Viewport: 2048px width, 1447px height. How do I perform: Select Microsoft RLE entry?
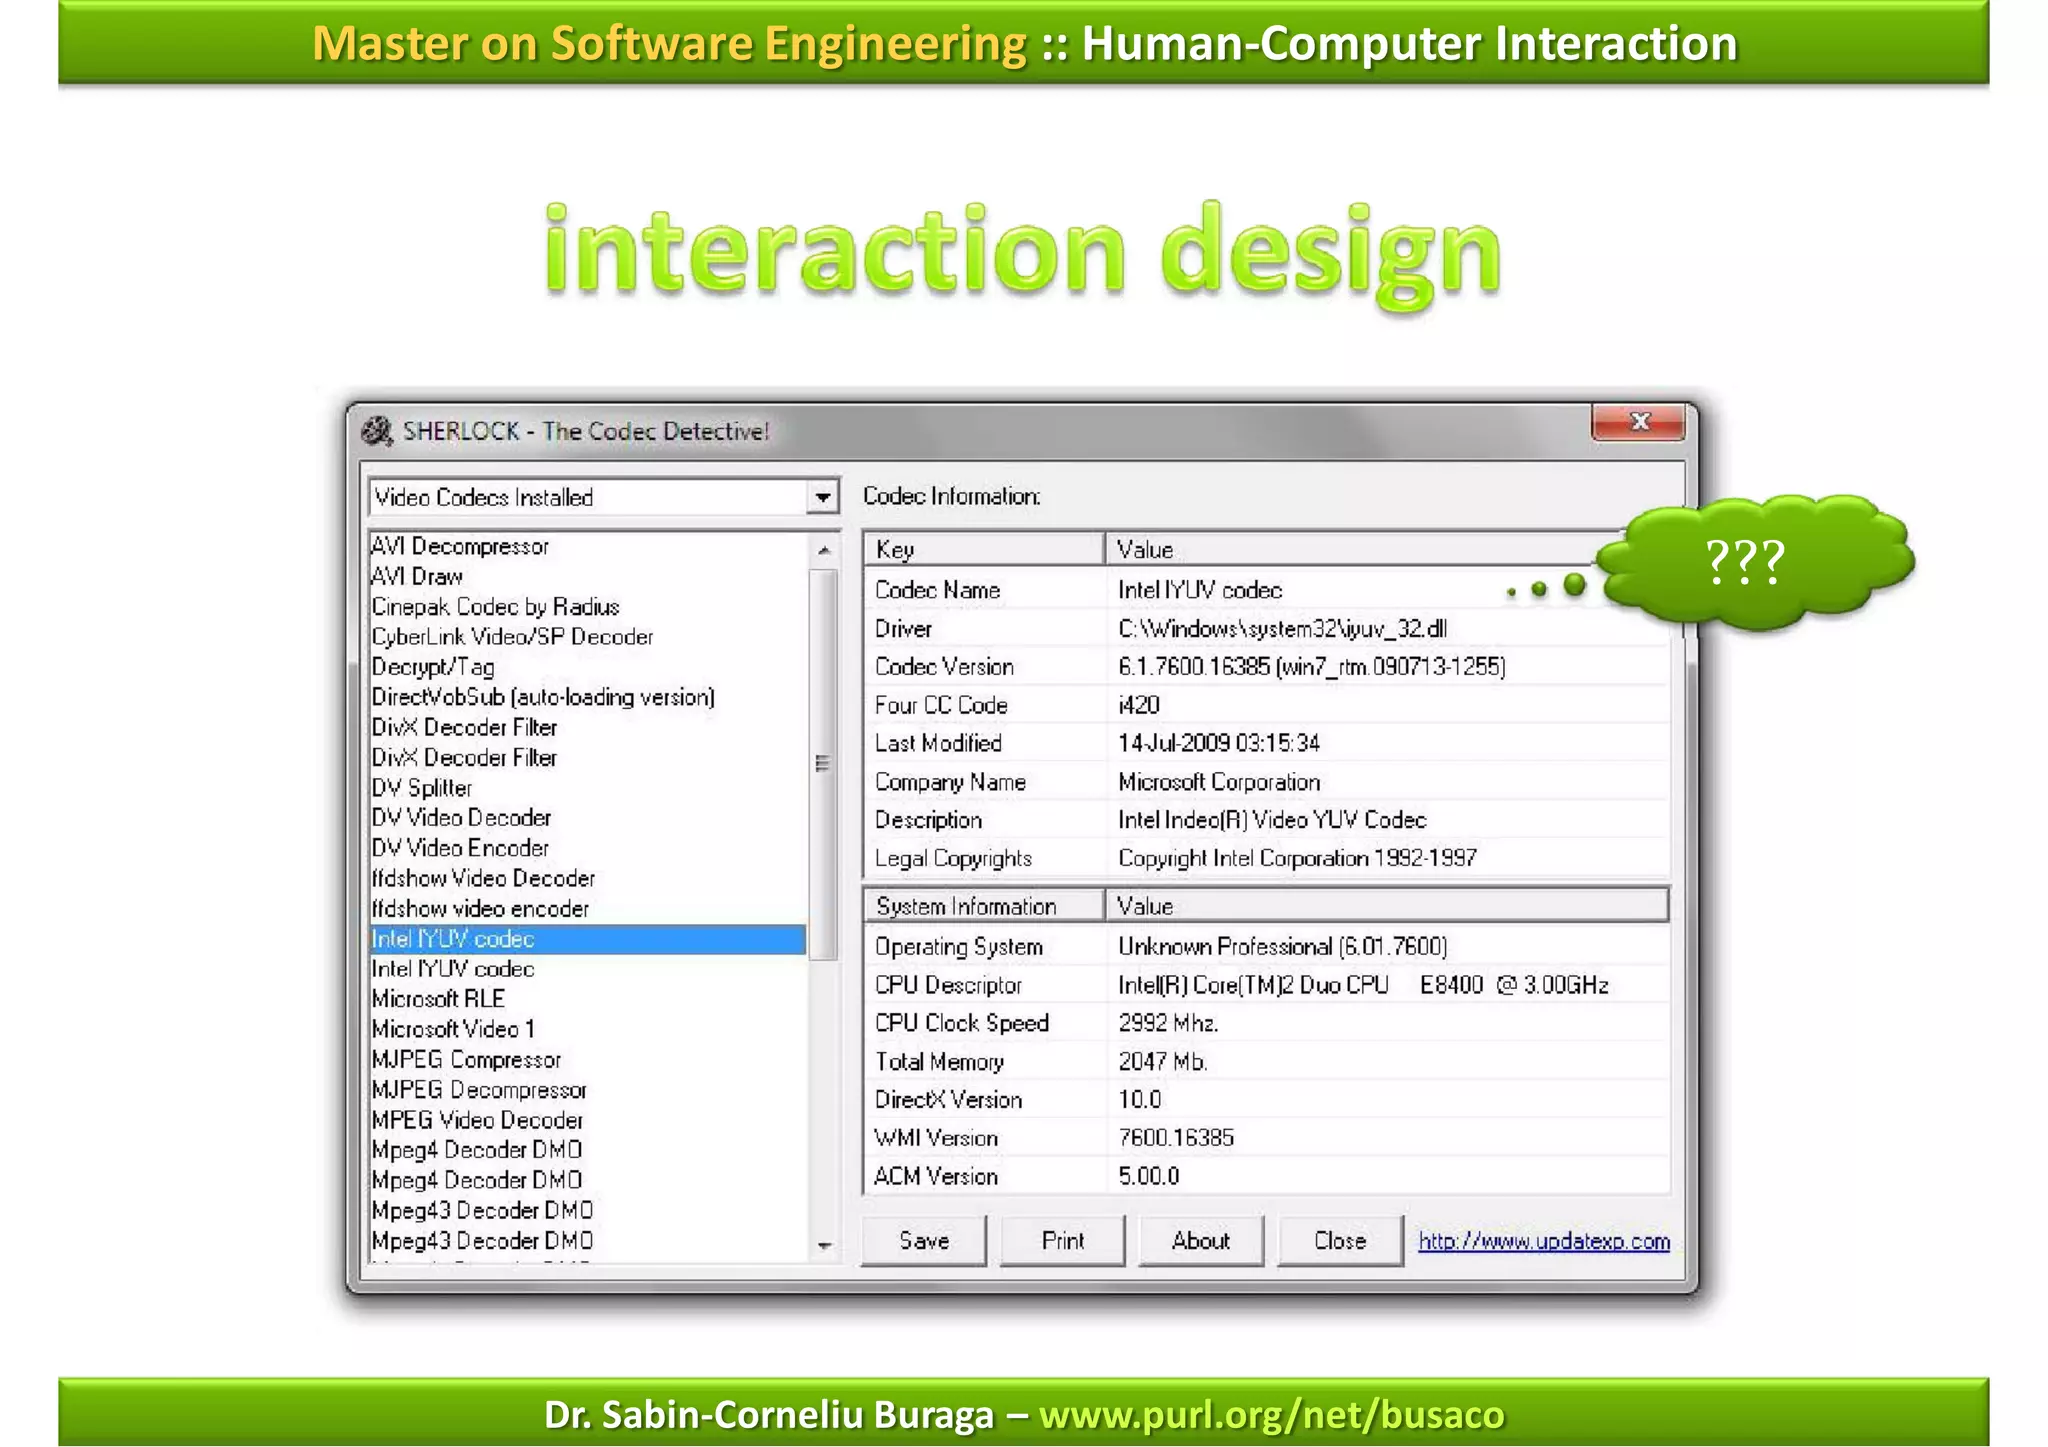click(x=588, y=999)
